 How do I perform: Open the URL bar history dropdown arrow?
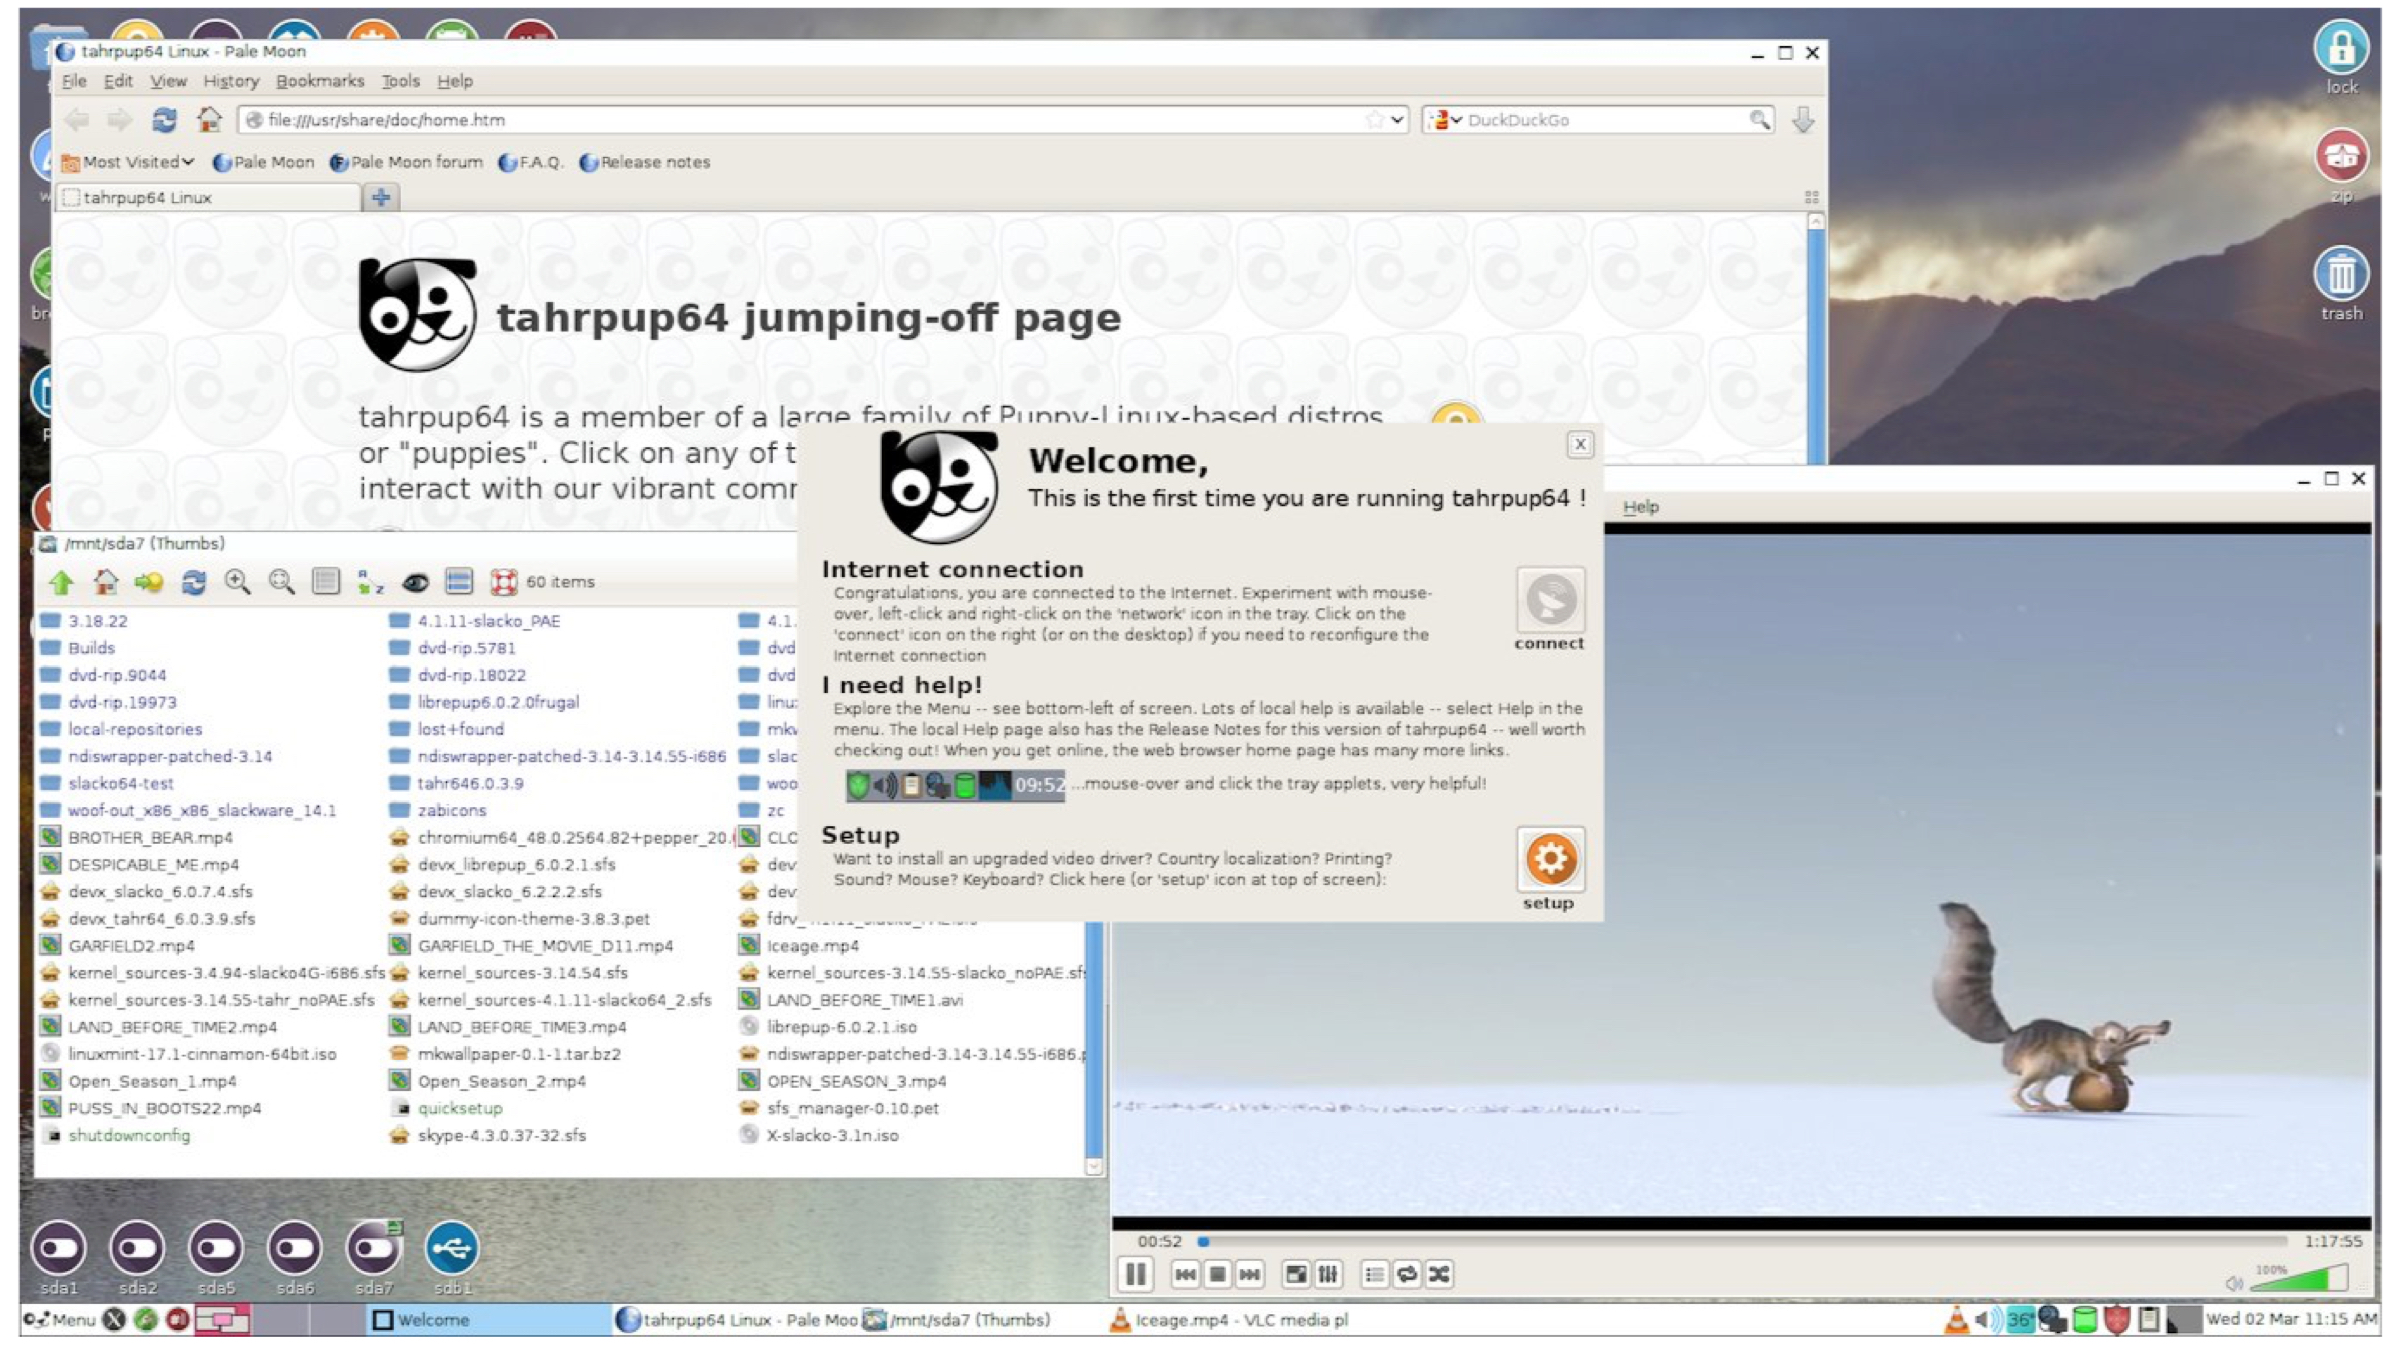click(x=1397, y=120)
